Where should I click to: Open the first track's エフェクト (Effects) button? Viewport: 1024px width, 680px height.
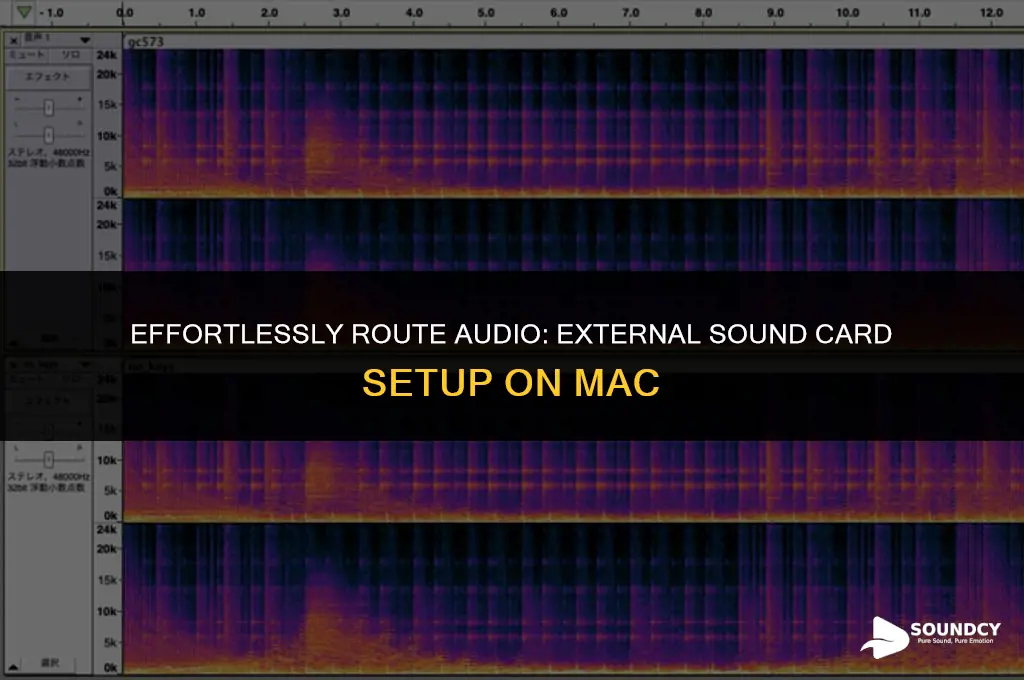click(48, 76)
